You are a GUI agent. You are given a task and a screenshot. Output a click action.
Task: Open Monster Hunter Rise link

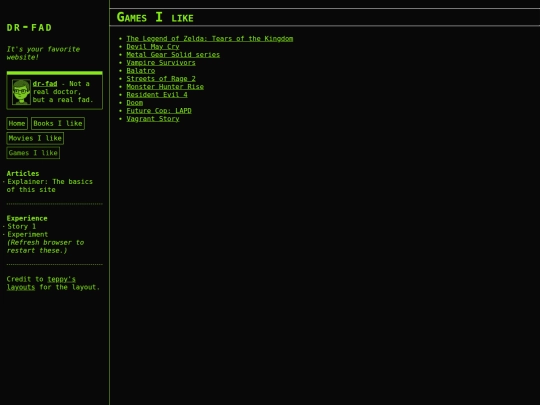tap(165, 86)
